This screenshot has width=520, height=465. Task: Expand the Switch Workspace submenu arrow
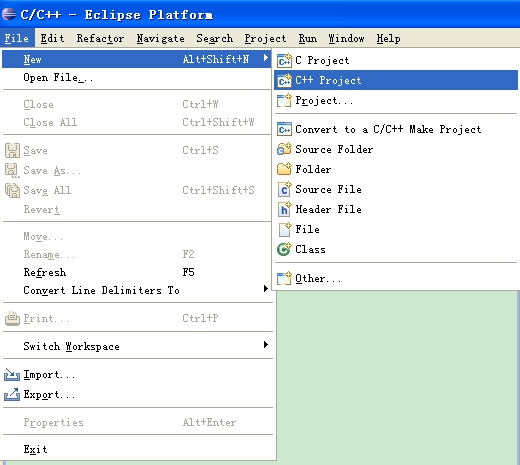pyautogui.click(x=266, y=345)
